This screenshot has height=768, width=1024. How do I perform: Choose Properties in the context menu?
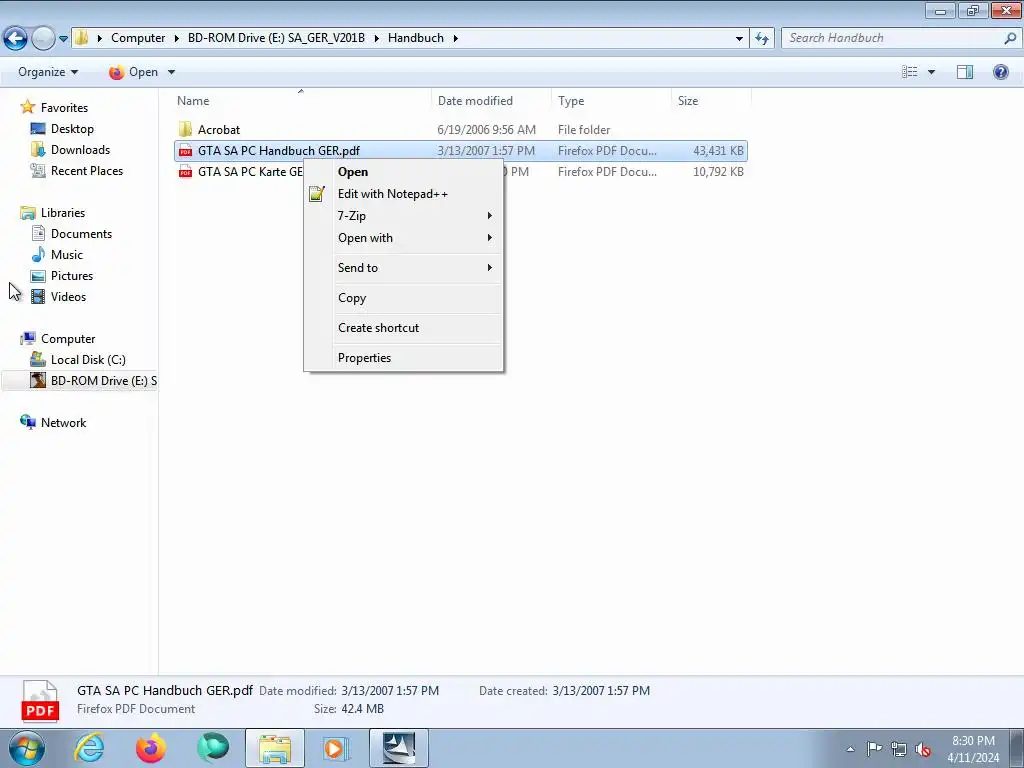404,358
